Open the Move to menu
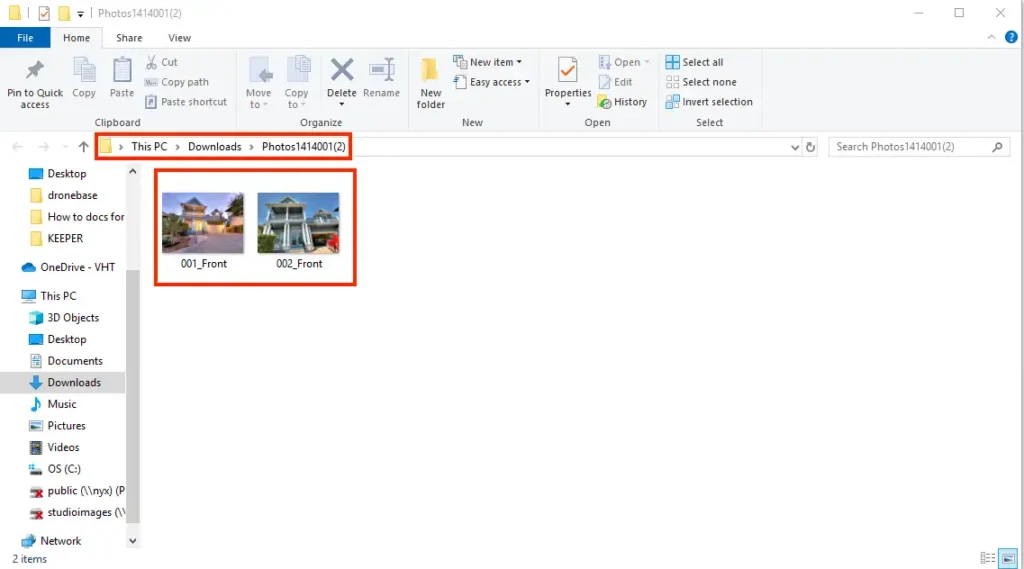The height and width of the screenshot is (569, 1024). pos(259,82)
